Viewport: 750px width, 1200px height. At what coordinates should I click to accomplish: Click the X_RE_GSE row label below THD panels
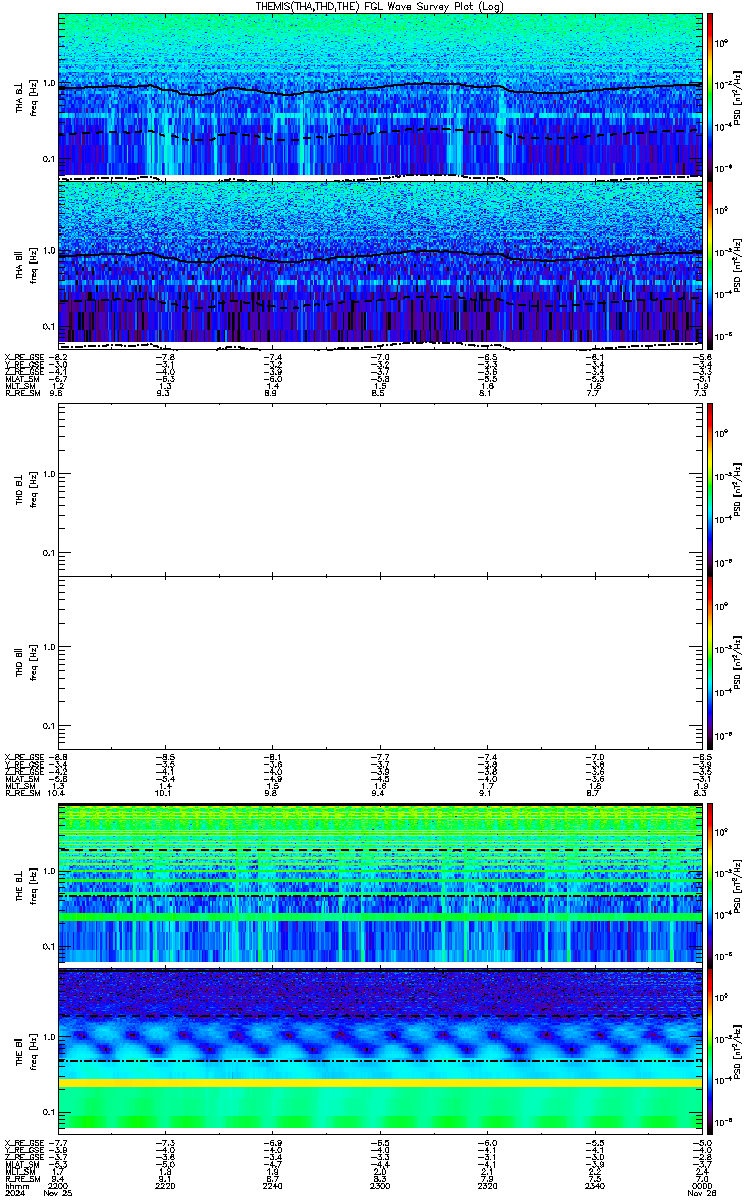tap(22, 756)
